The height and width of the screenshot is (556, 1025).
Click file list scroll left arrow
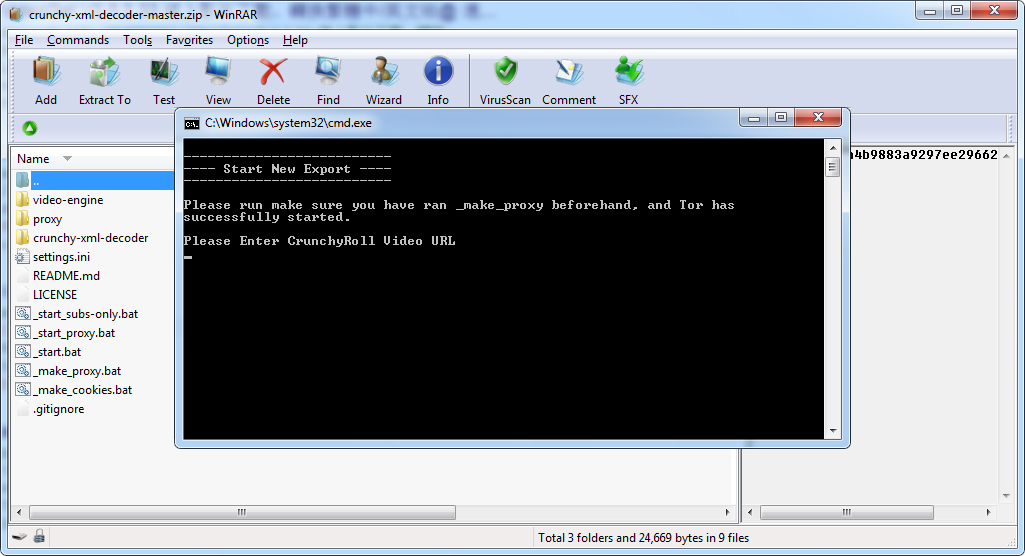tap(19, 512)
